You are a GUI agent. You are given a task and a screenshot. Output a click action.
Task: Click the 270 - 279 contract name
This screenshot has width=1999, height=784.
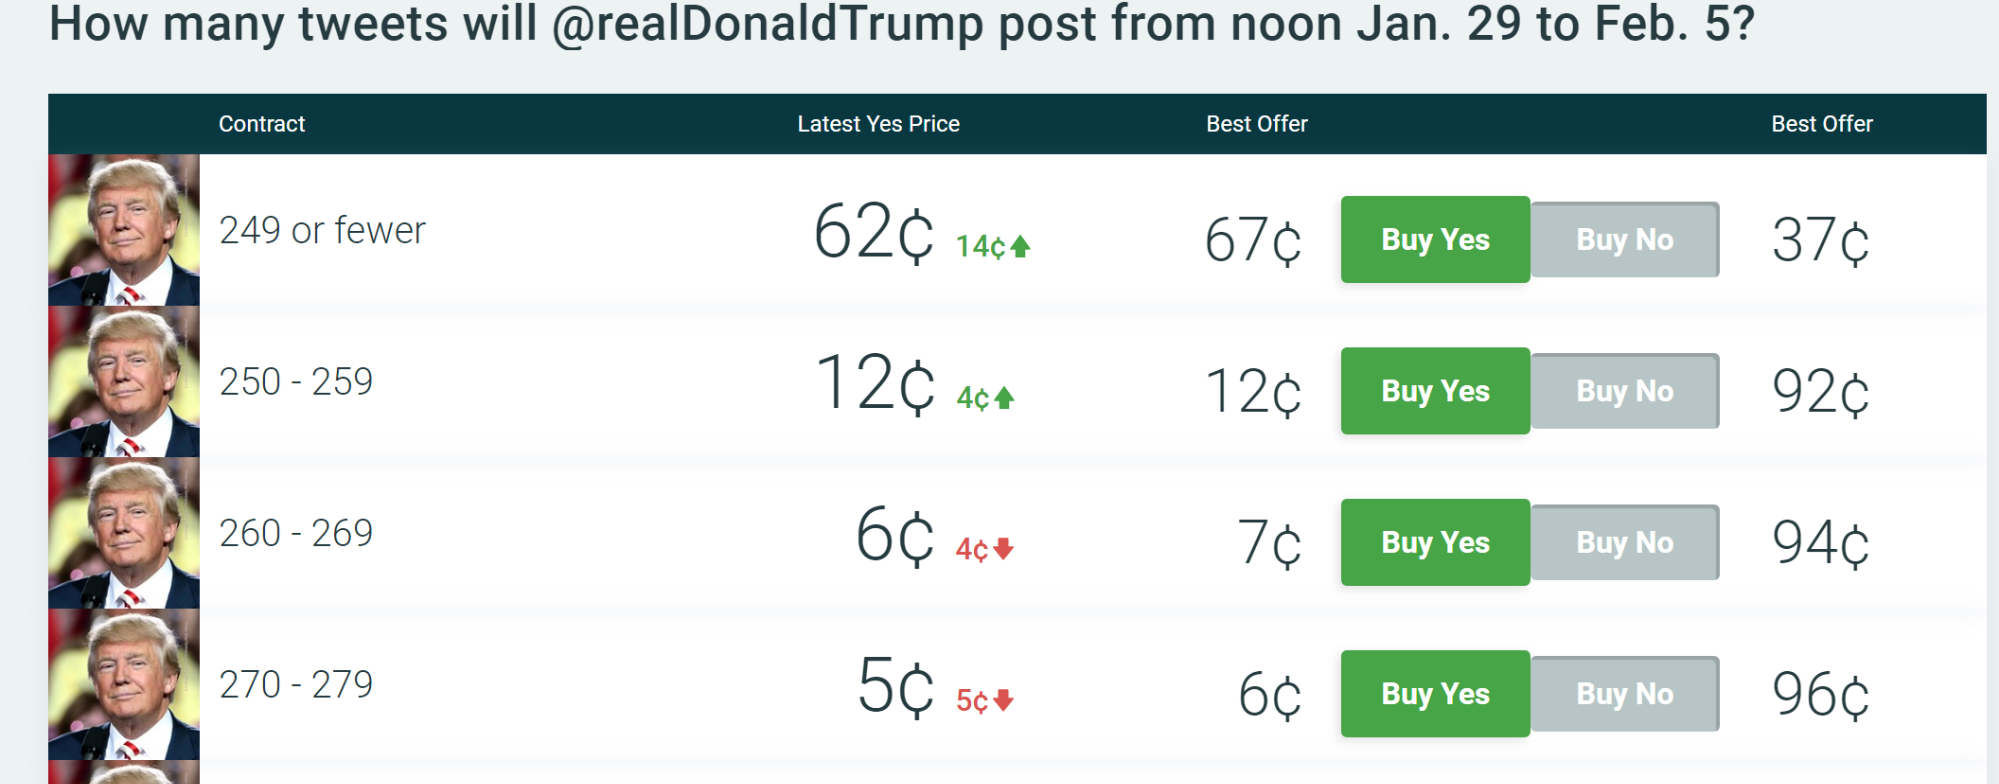click(296, 685)
